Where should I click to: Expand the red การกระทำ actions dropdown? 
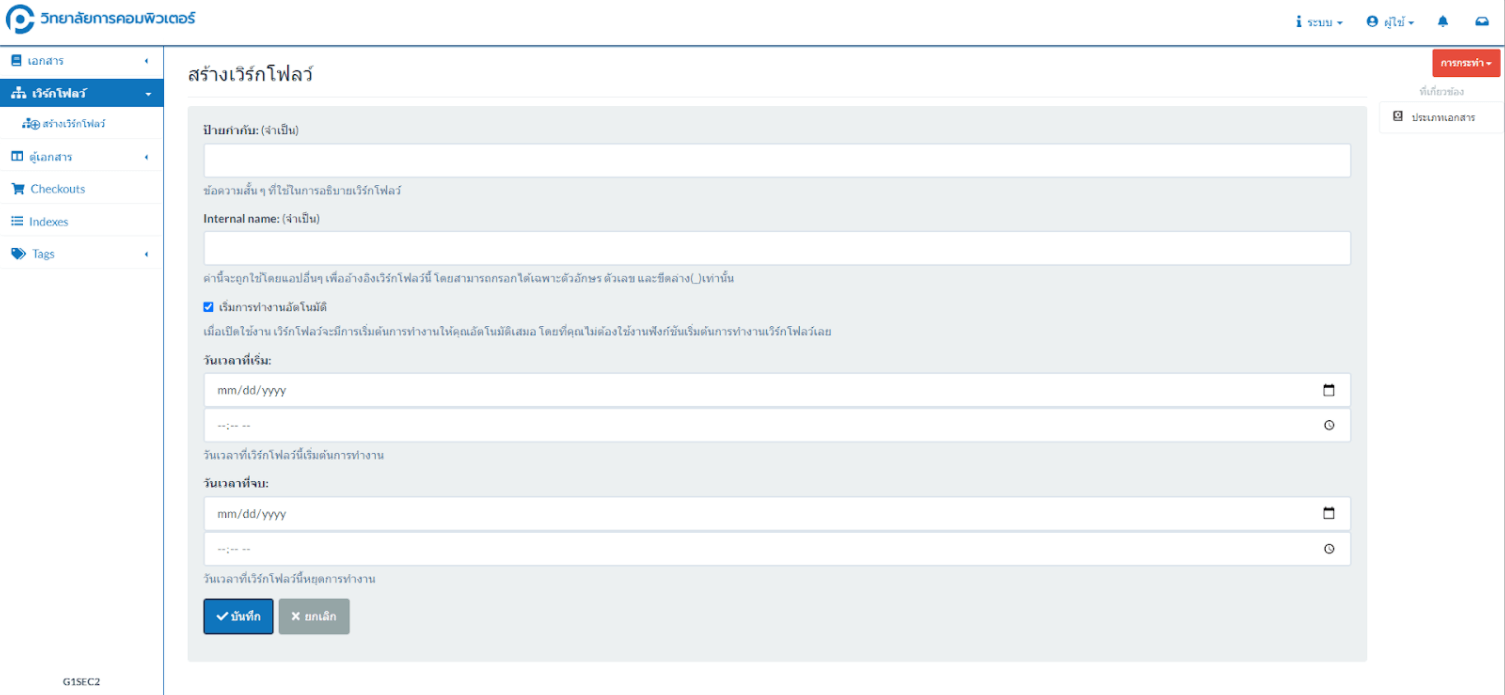[1465, 62]
